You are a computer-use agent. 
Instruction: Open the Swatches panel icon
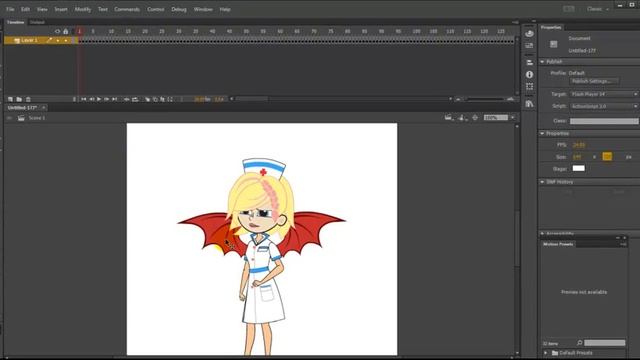[529, 46]
